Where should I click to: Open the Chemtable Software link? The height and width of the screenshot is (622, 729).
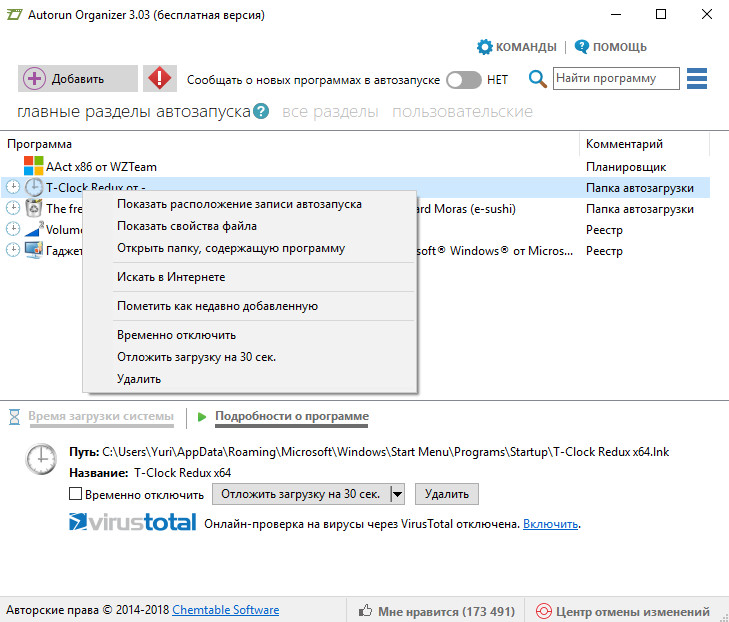coord(225,610)
